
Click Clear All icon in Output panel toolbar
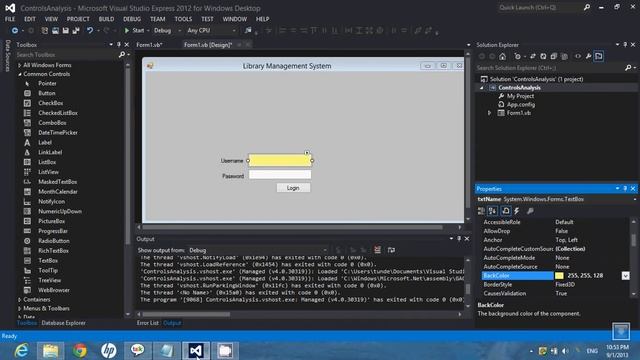[x=378, y=250]
